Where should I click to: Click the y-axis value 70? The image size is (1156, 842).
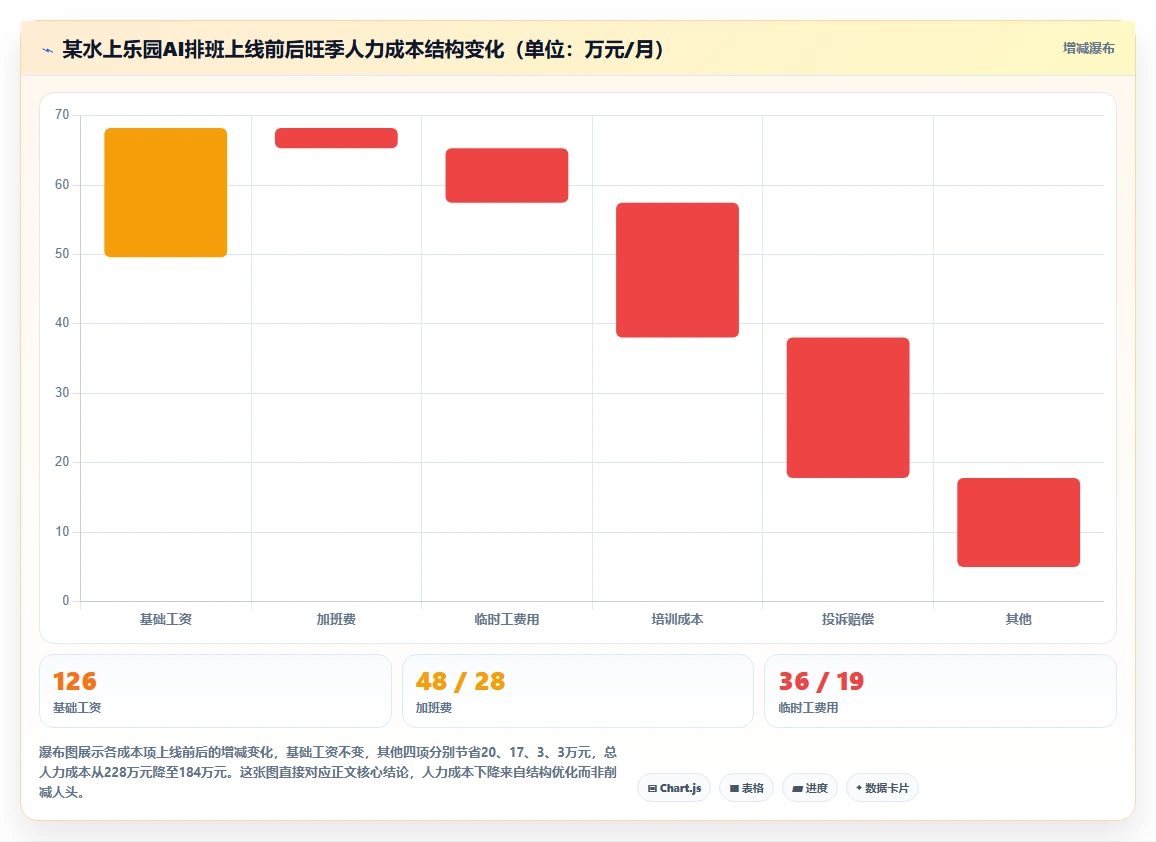pyautogui.click(x=62, y=114)
